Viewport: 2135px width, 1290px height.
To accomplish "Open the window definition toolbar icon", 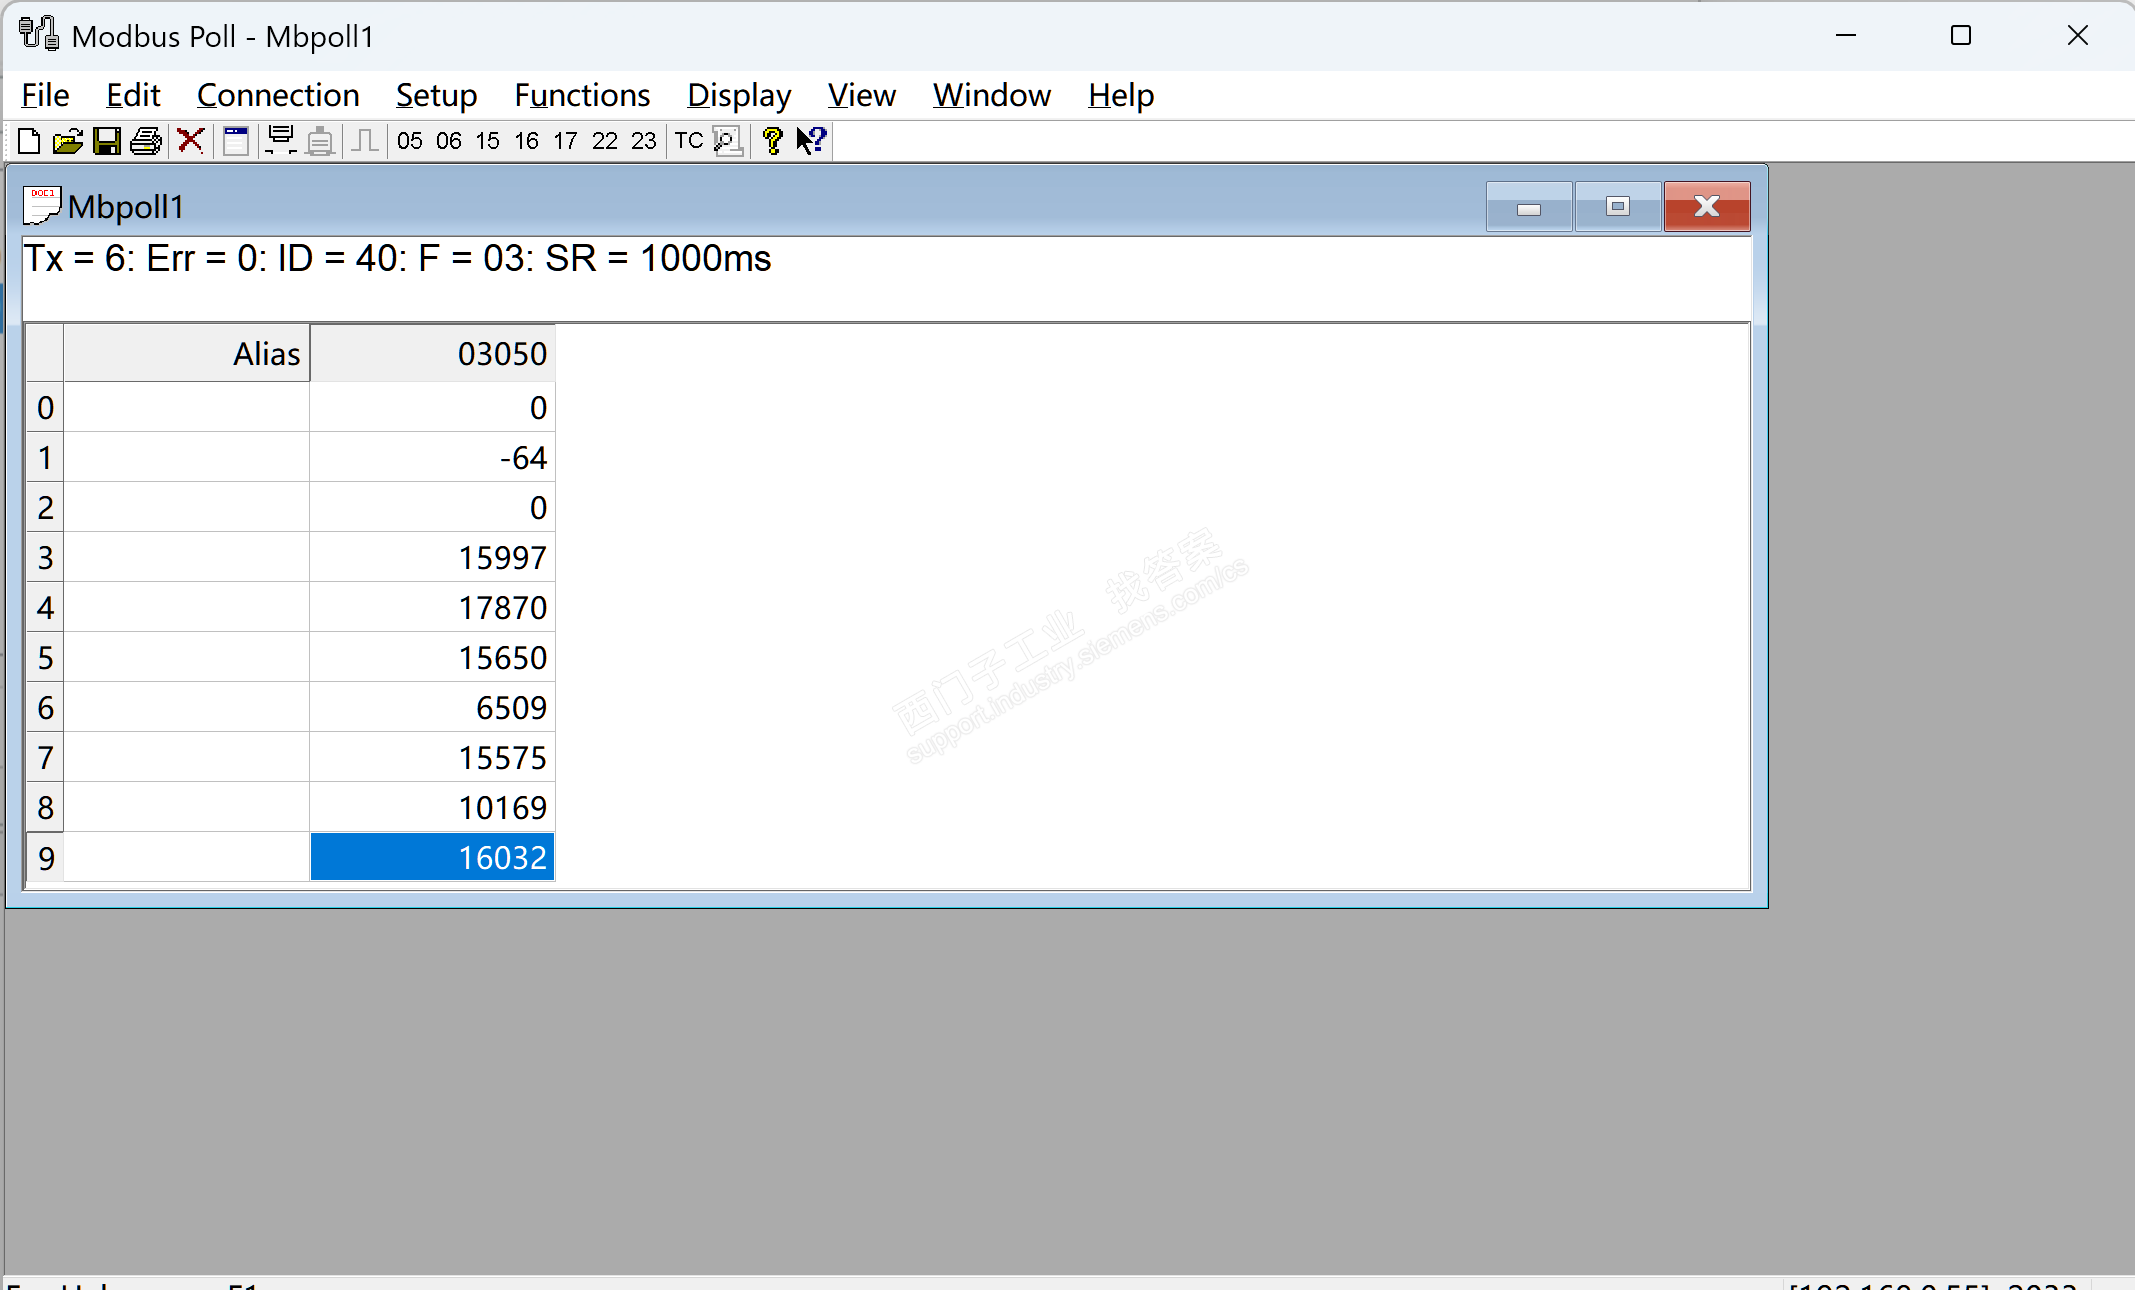I will (236, 141).
